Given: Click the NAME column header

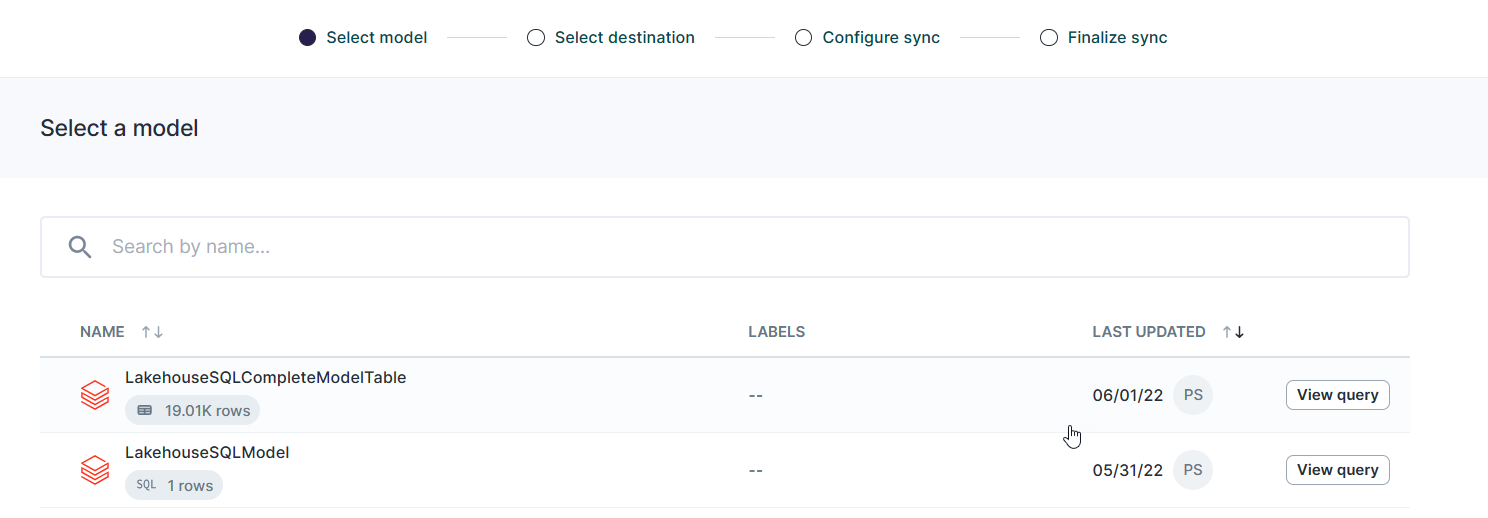Looking at the screenshot, I should pyautogui.click(x=102, y=332).
